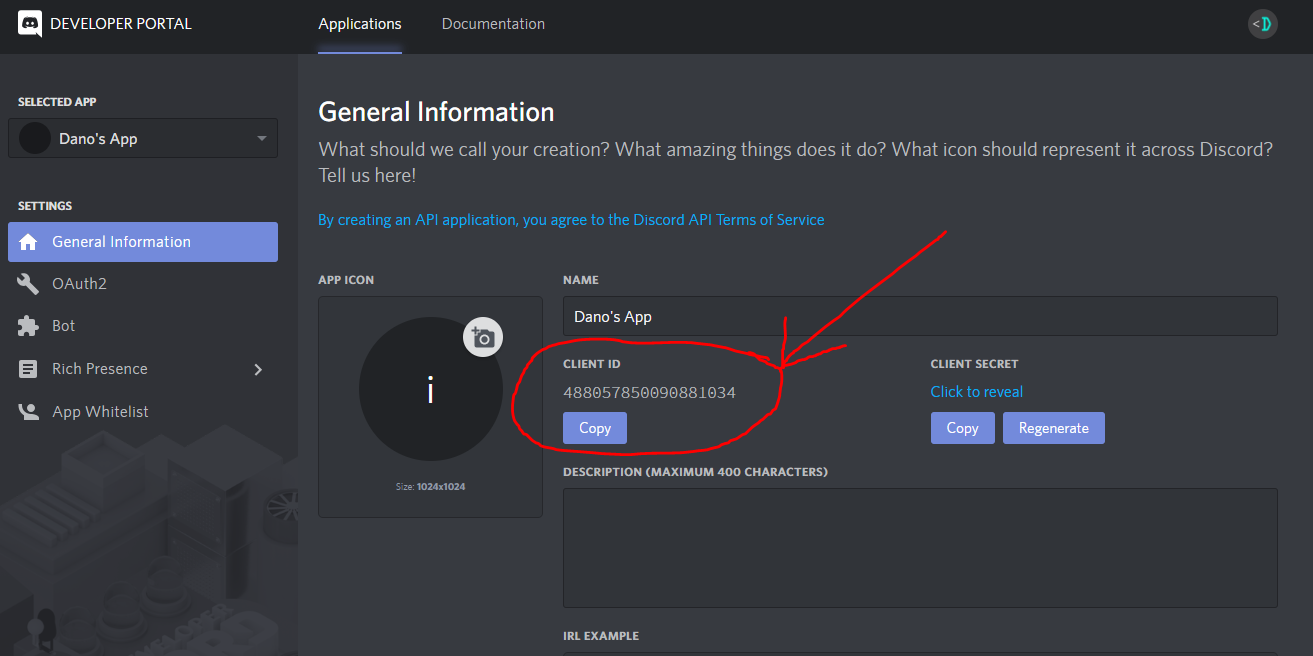Click the Bot puzzle piece icon
Screen dimensions: 1313x656
click(28, 326)
